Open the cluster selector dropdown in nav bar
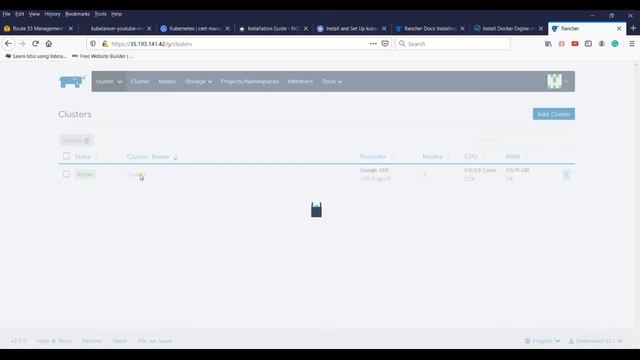Screen dimensions: 640x360 click(109, 82)
